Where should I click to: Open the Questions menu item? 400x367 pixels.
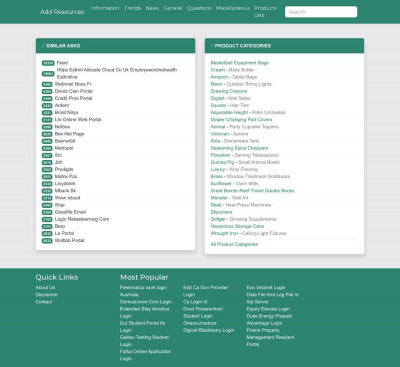tap(199, 8)
